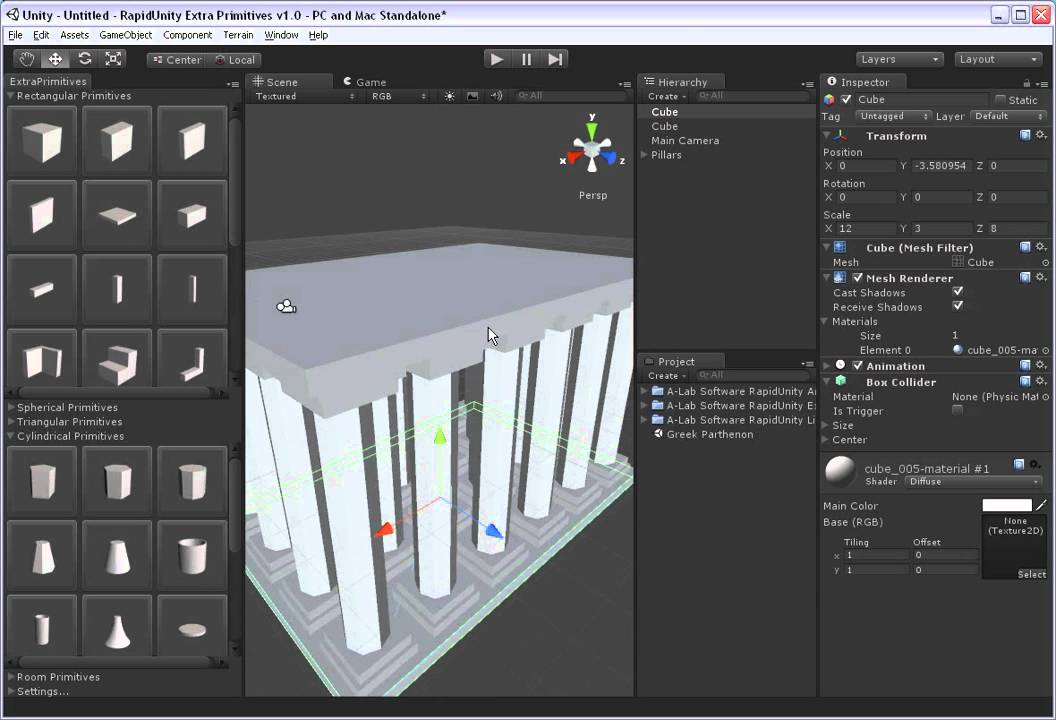This screenshot has height=720, width=1056.
Task: Toggle scene overlay image icon
Action: pos(473,96)
